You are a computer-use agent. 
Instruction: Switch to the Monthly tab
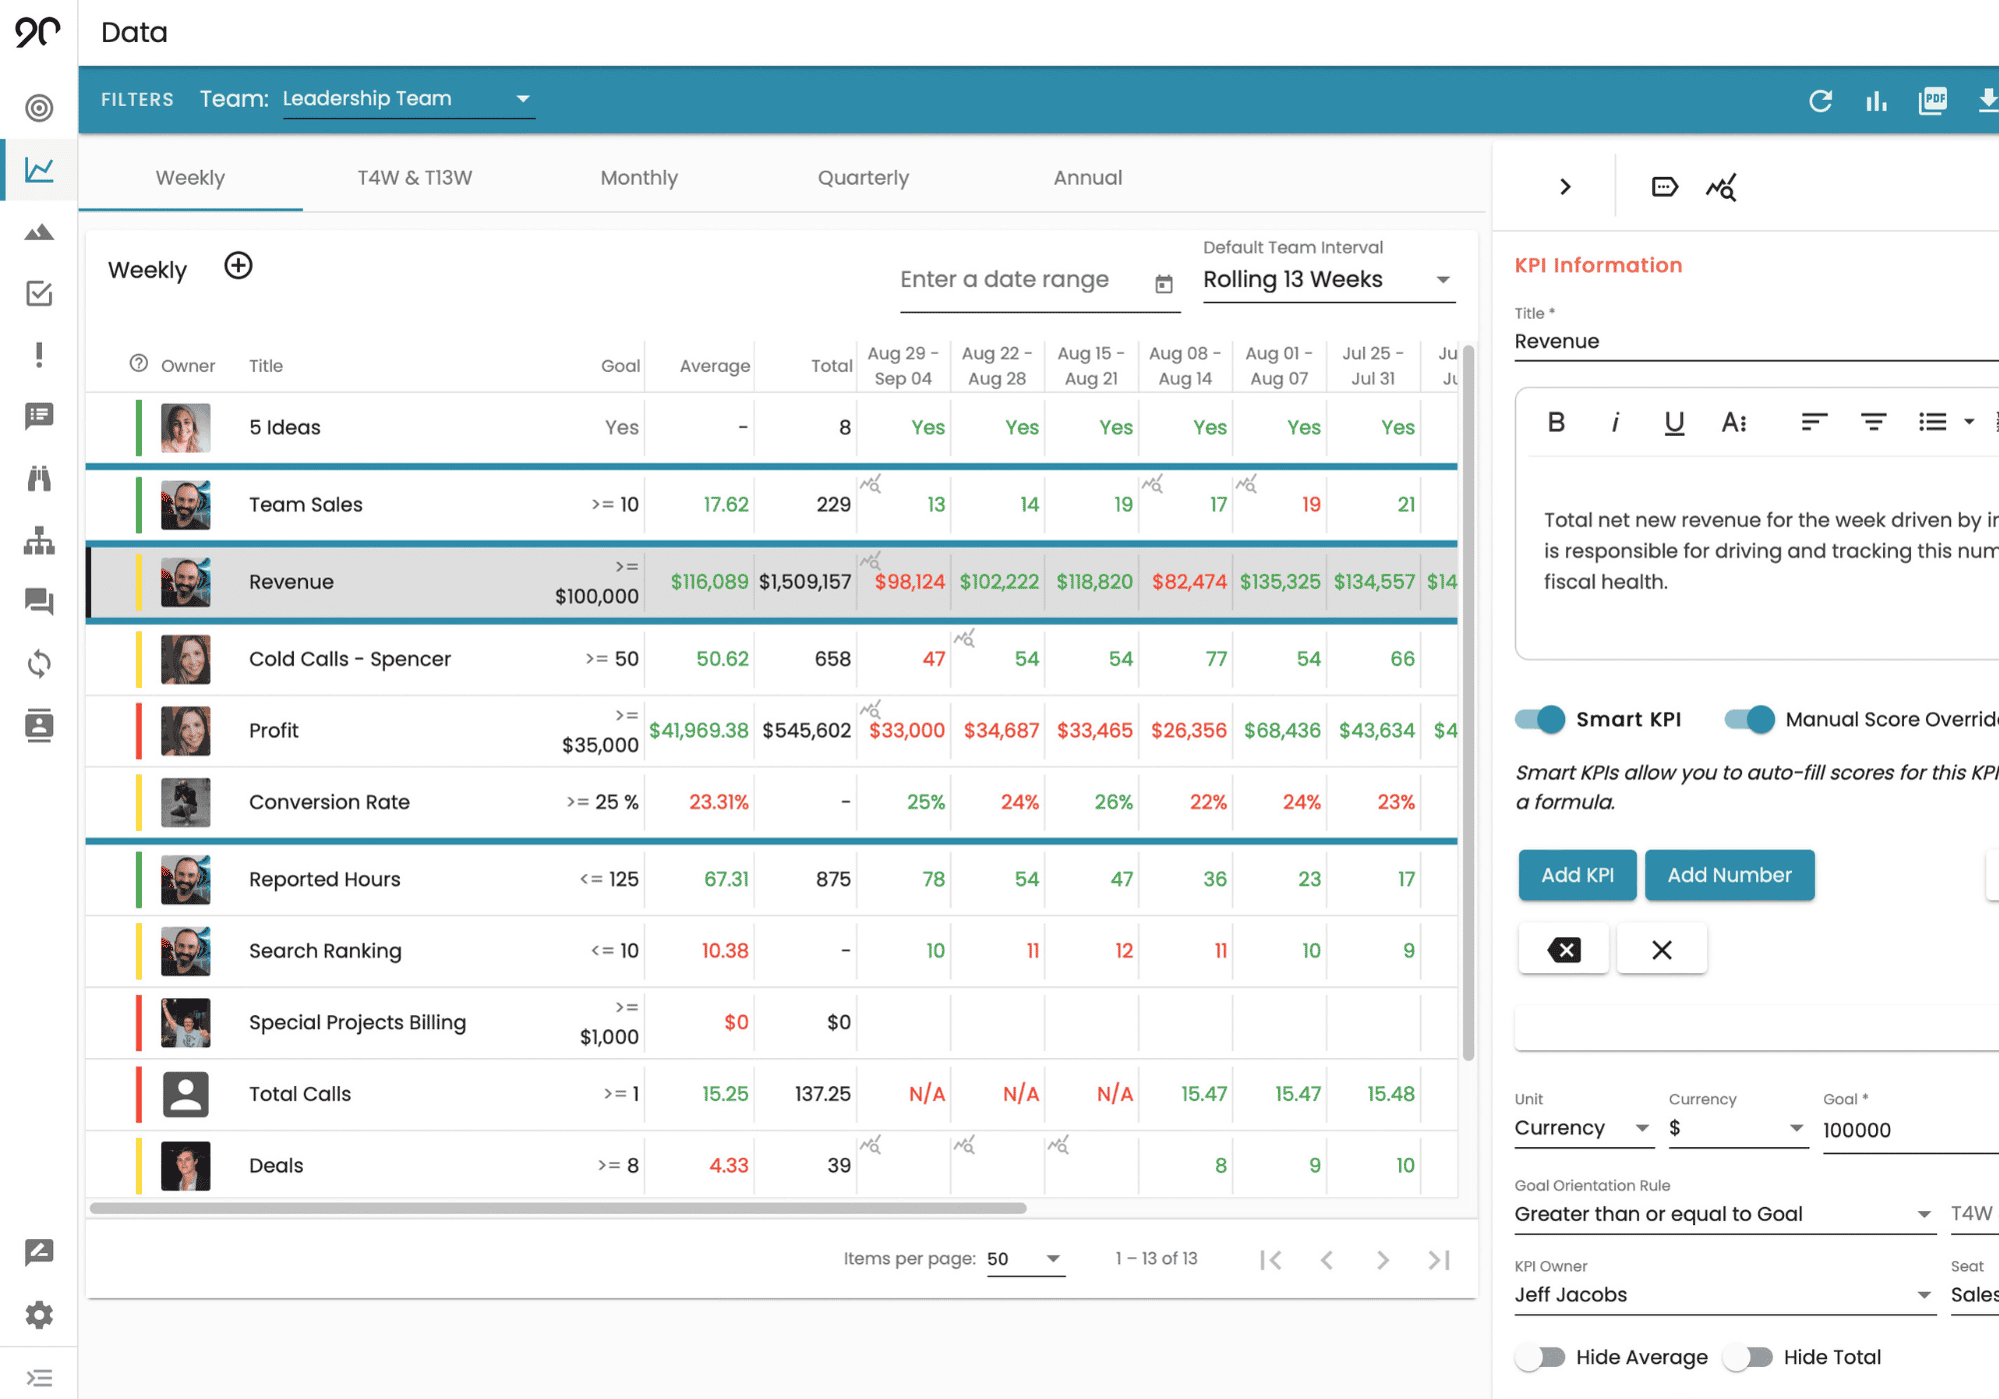pos(639,177)
